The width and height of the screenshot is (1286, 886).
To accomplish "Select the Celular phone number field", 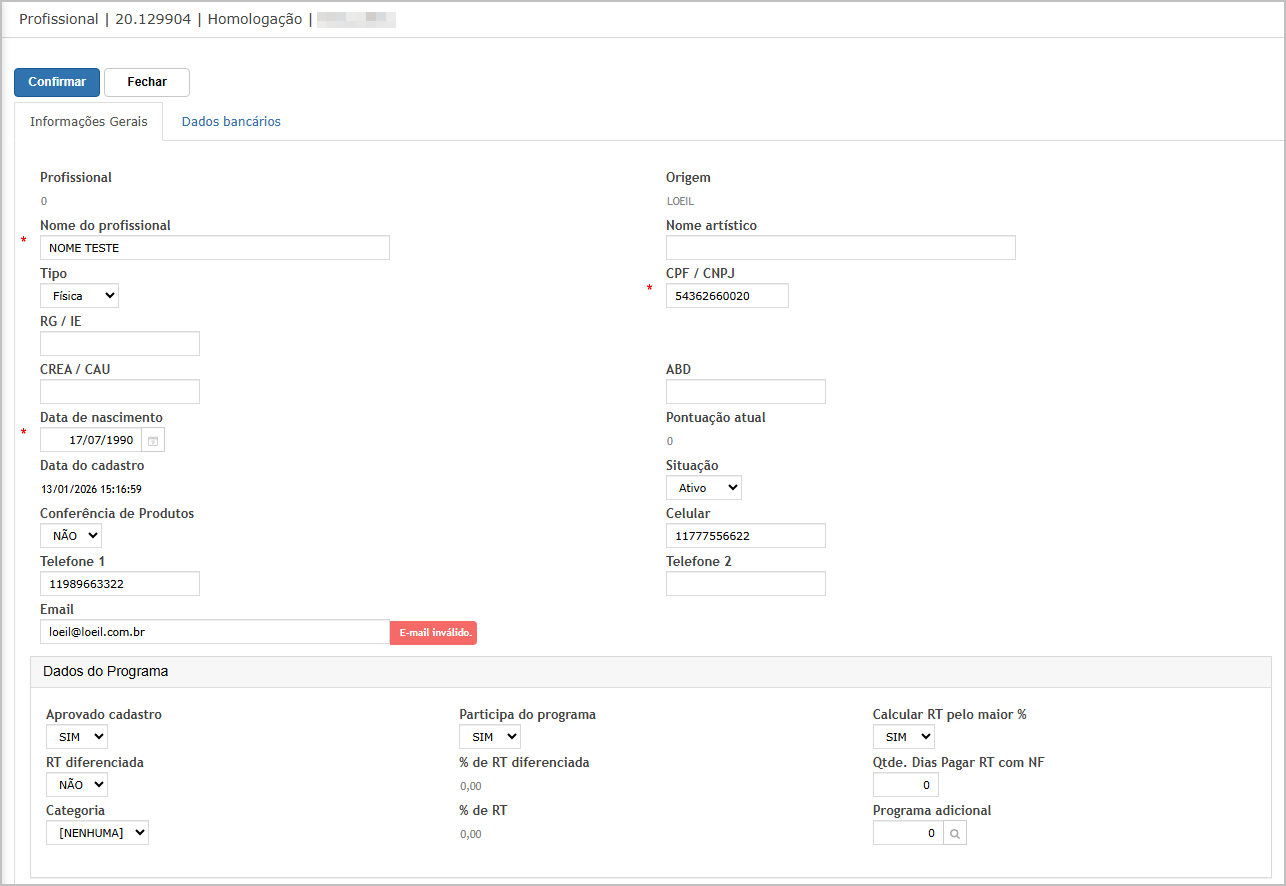I will (745, 536).
